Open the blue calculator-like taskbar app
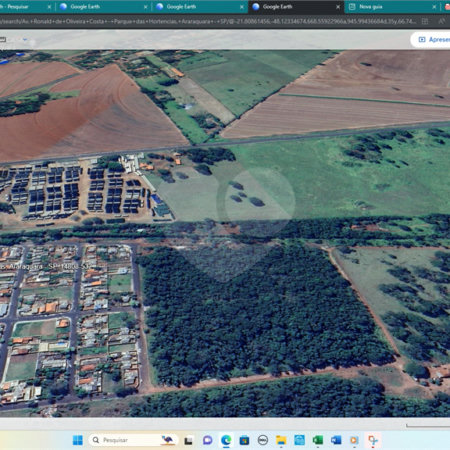 (299, 440)
